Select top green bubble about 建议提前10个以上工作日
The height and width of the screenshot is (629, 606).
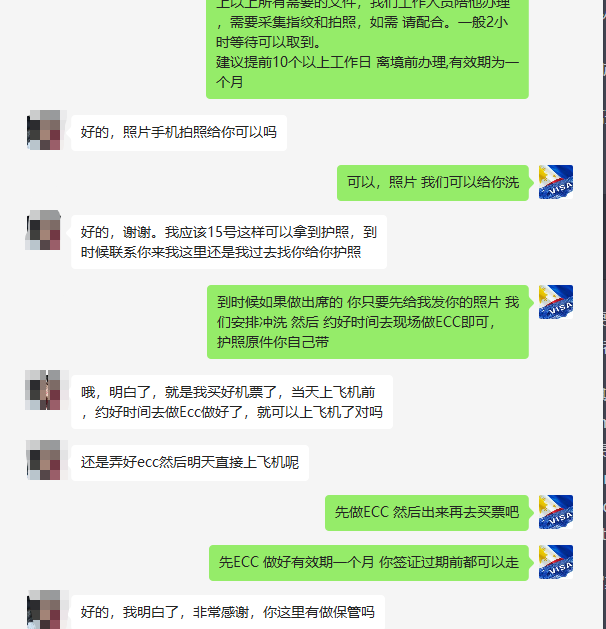(367, 49)
